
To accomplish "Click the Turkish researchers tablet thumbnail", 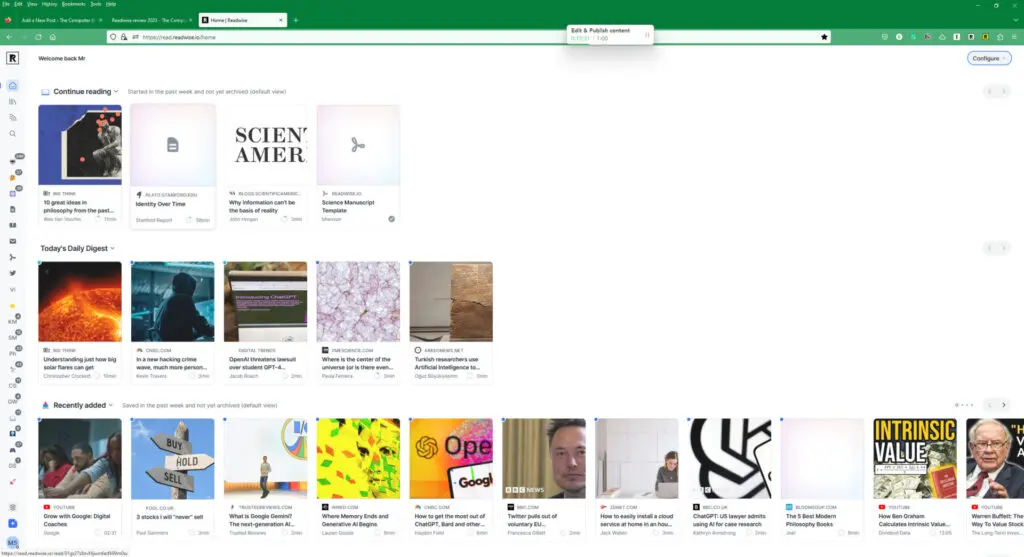I will pos(451,302).
